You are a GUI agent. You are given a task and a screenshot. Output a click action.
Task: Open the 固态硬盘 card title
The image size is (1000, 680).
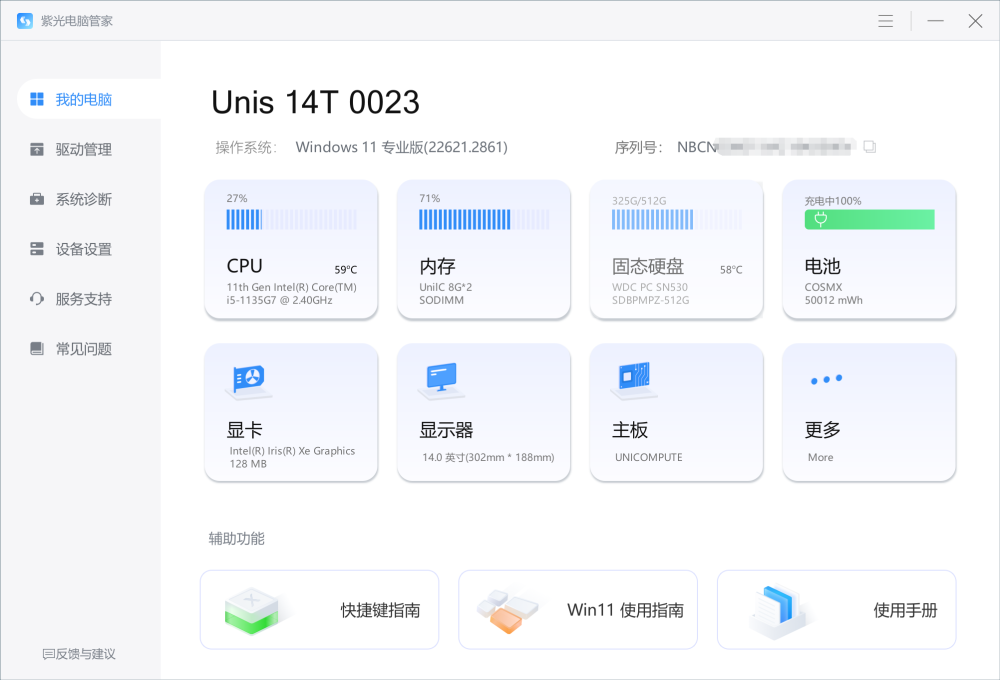coord(648,266)
